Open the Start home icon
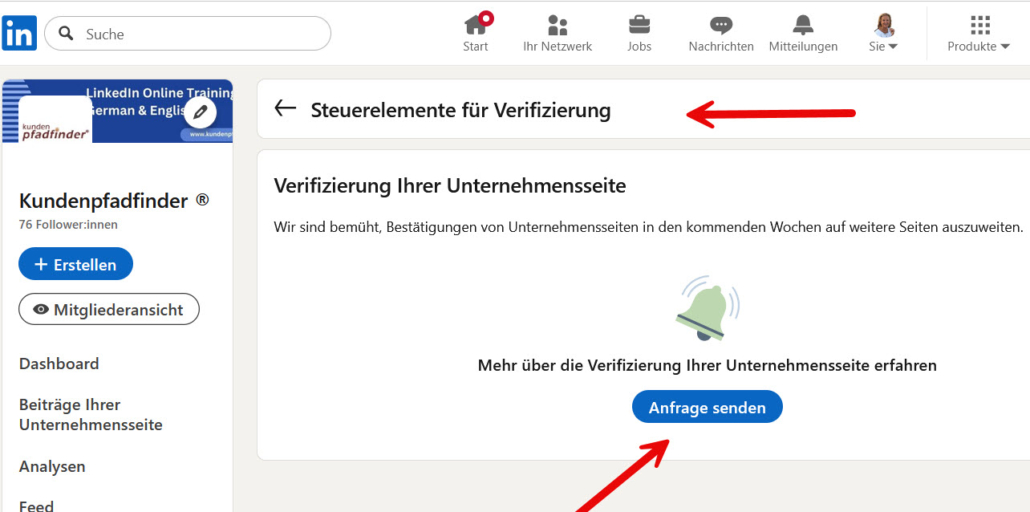1030x512 pixels. (x=476, y=25)
